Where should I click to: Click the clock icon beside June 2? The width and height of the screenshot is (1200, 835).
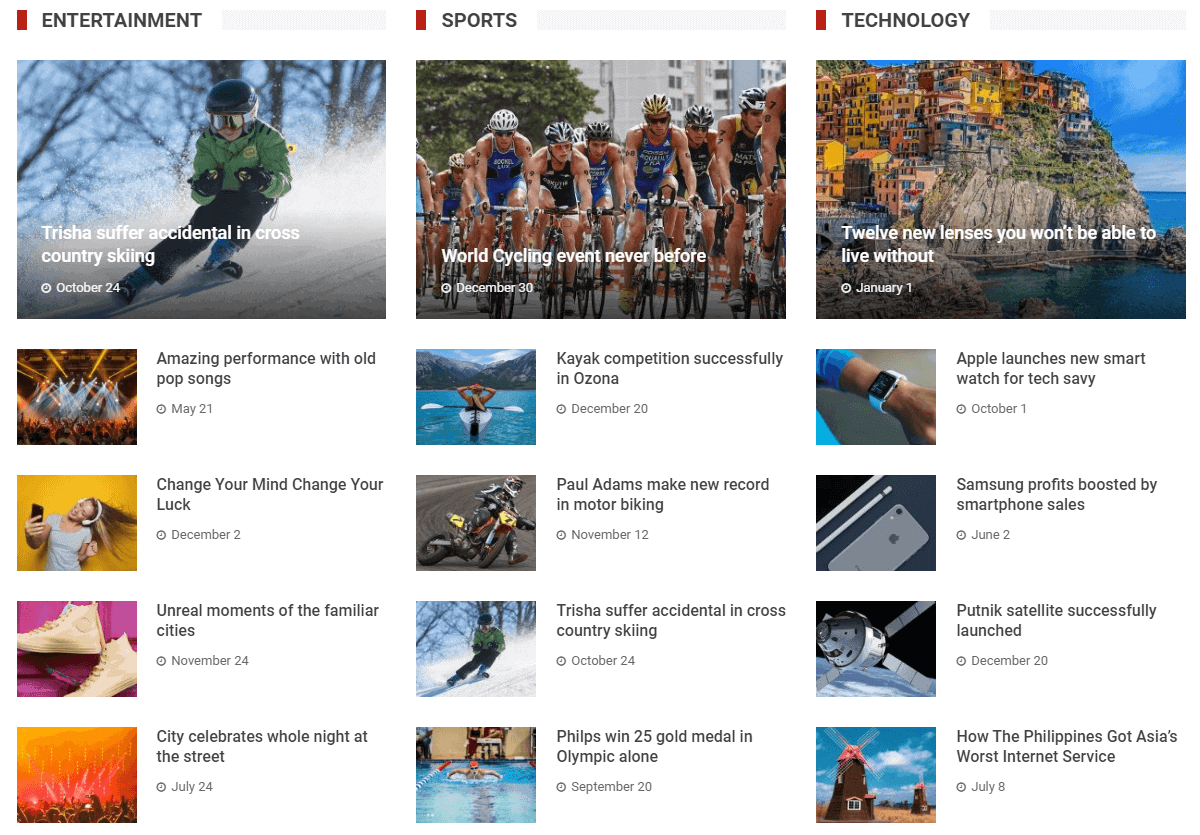(961, 535)
